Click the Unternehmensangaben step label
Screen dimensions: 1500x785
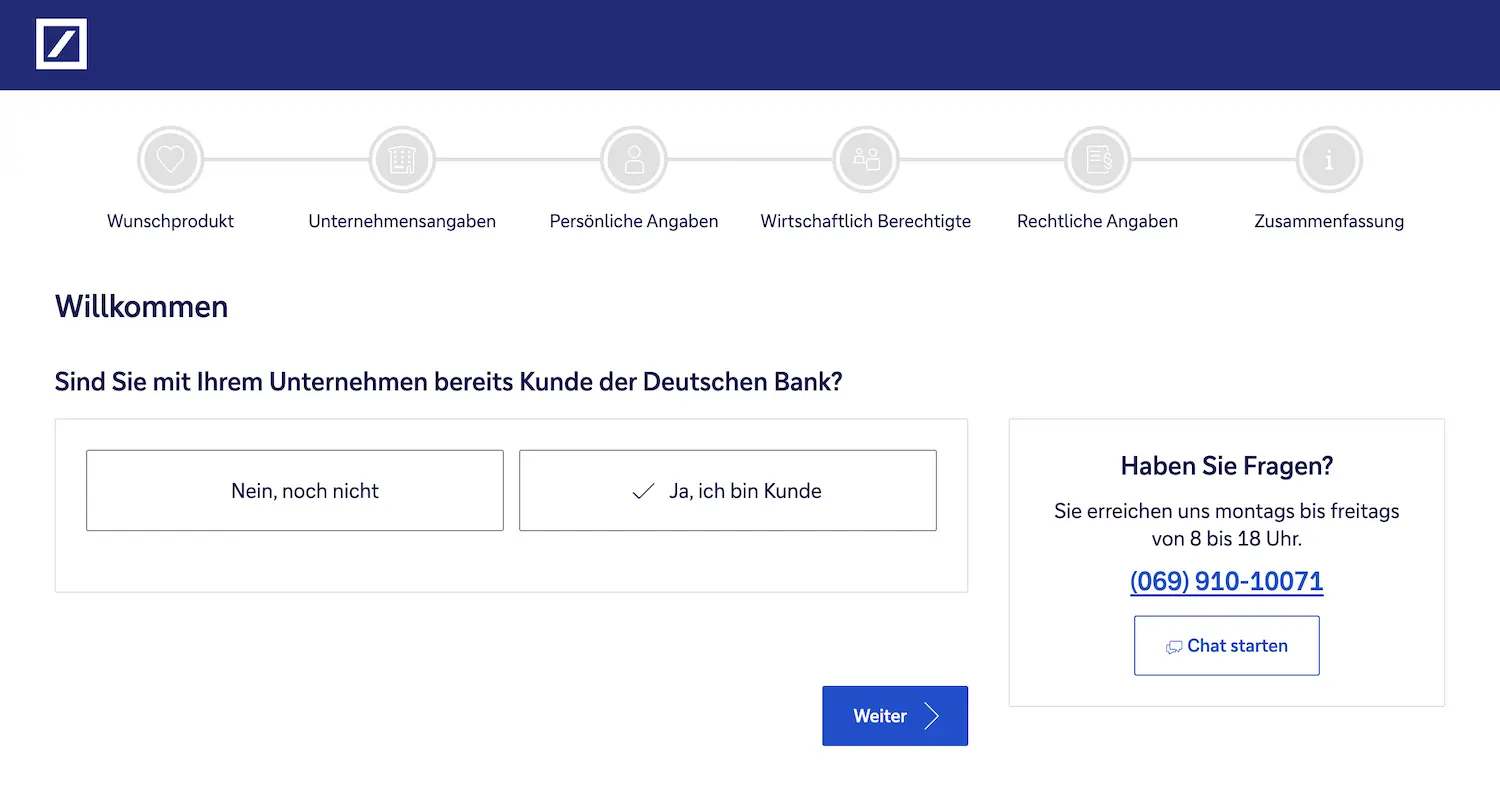point(402,221)
